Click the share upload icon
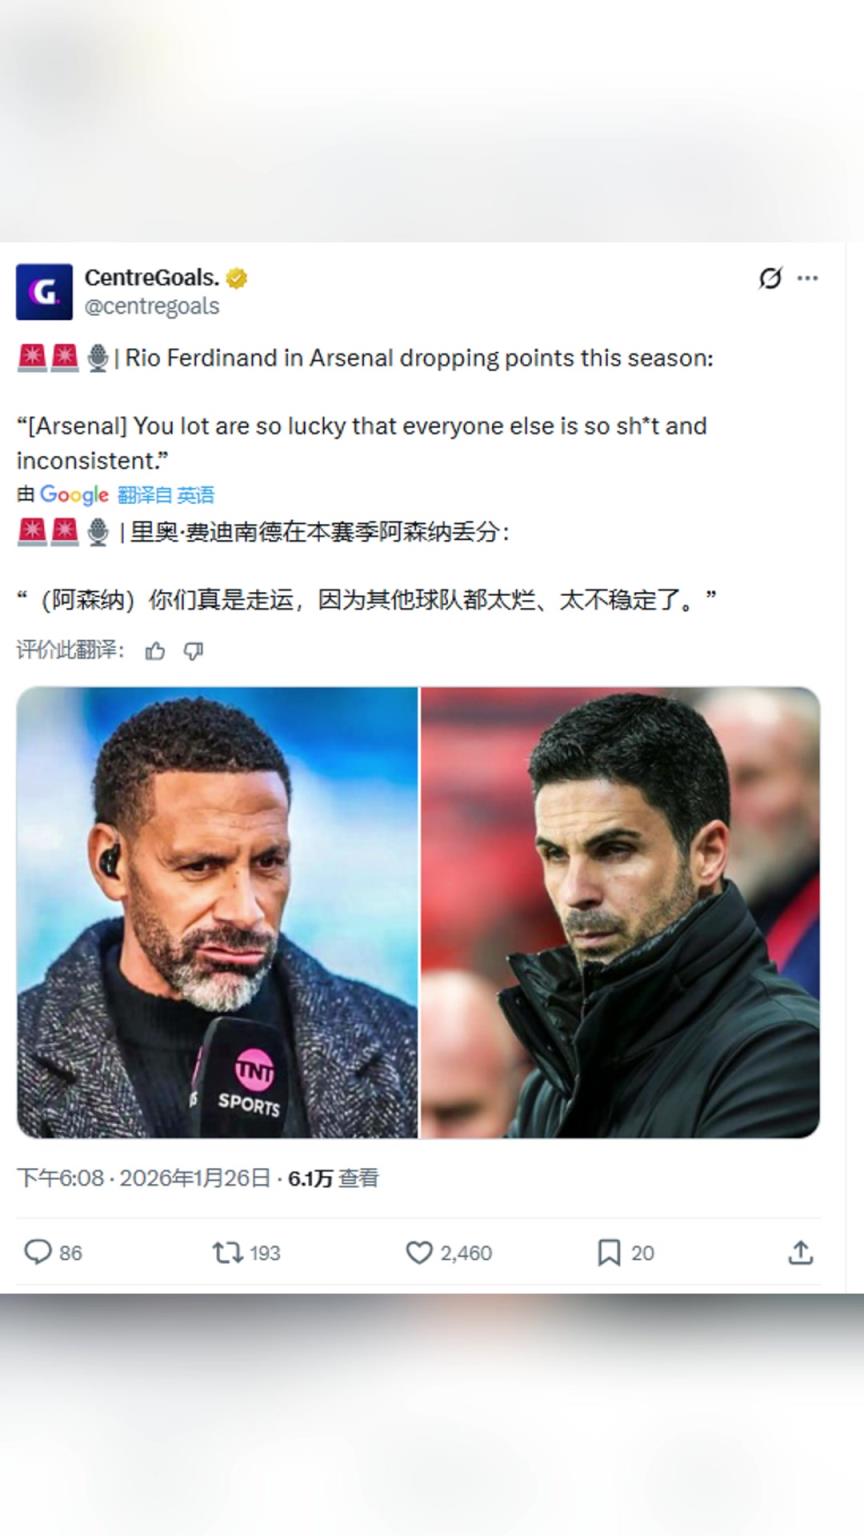This screenshot has height=1536, width=864. click(x=800, y=1252)
